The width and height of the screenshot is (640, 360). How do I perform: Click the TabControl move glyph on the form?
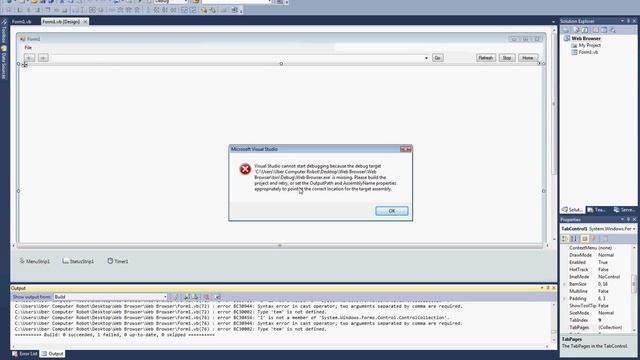point(25,64)
